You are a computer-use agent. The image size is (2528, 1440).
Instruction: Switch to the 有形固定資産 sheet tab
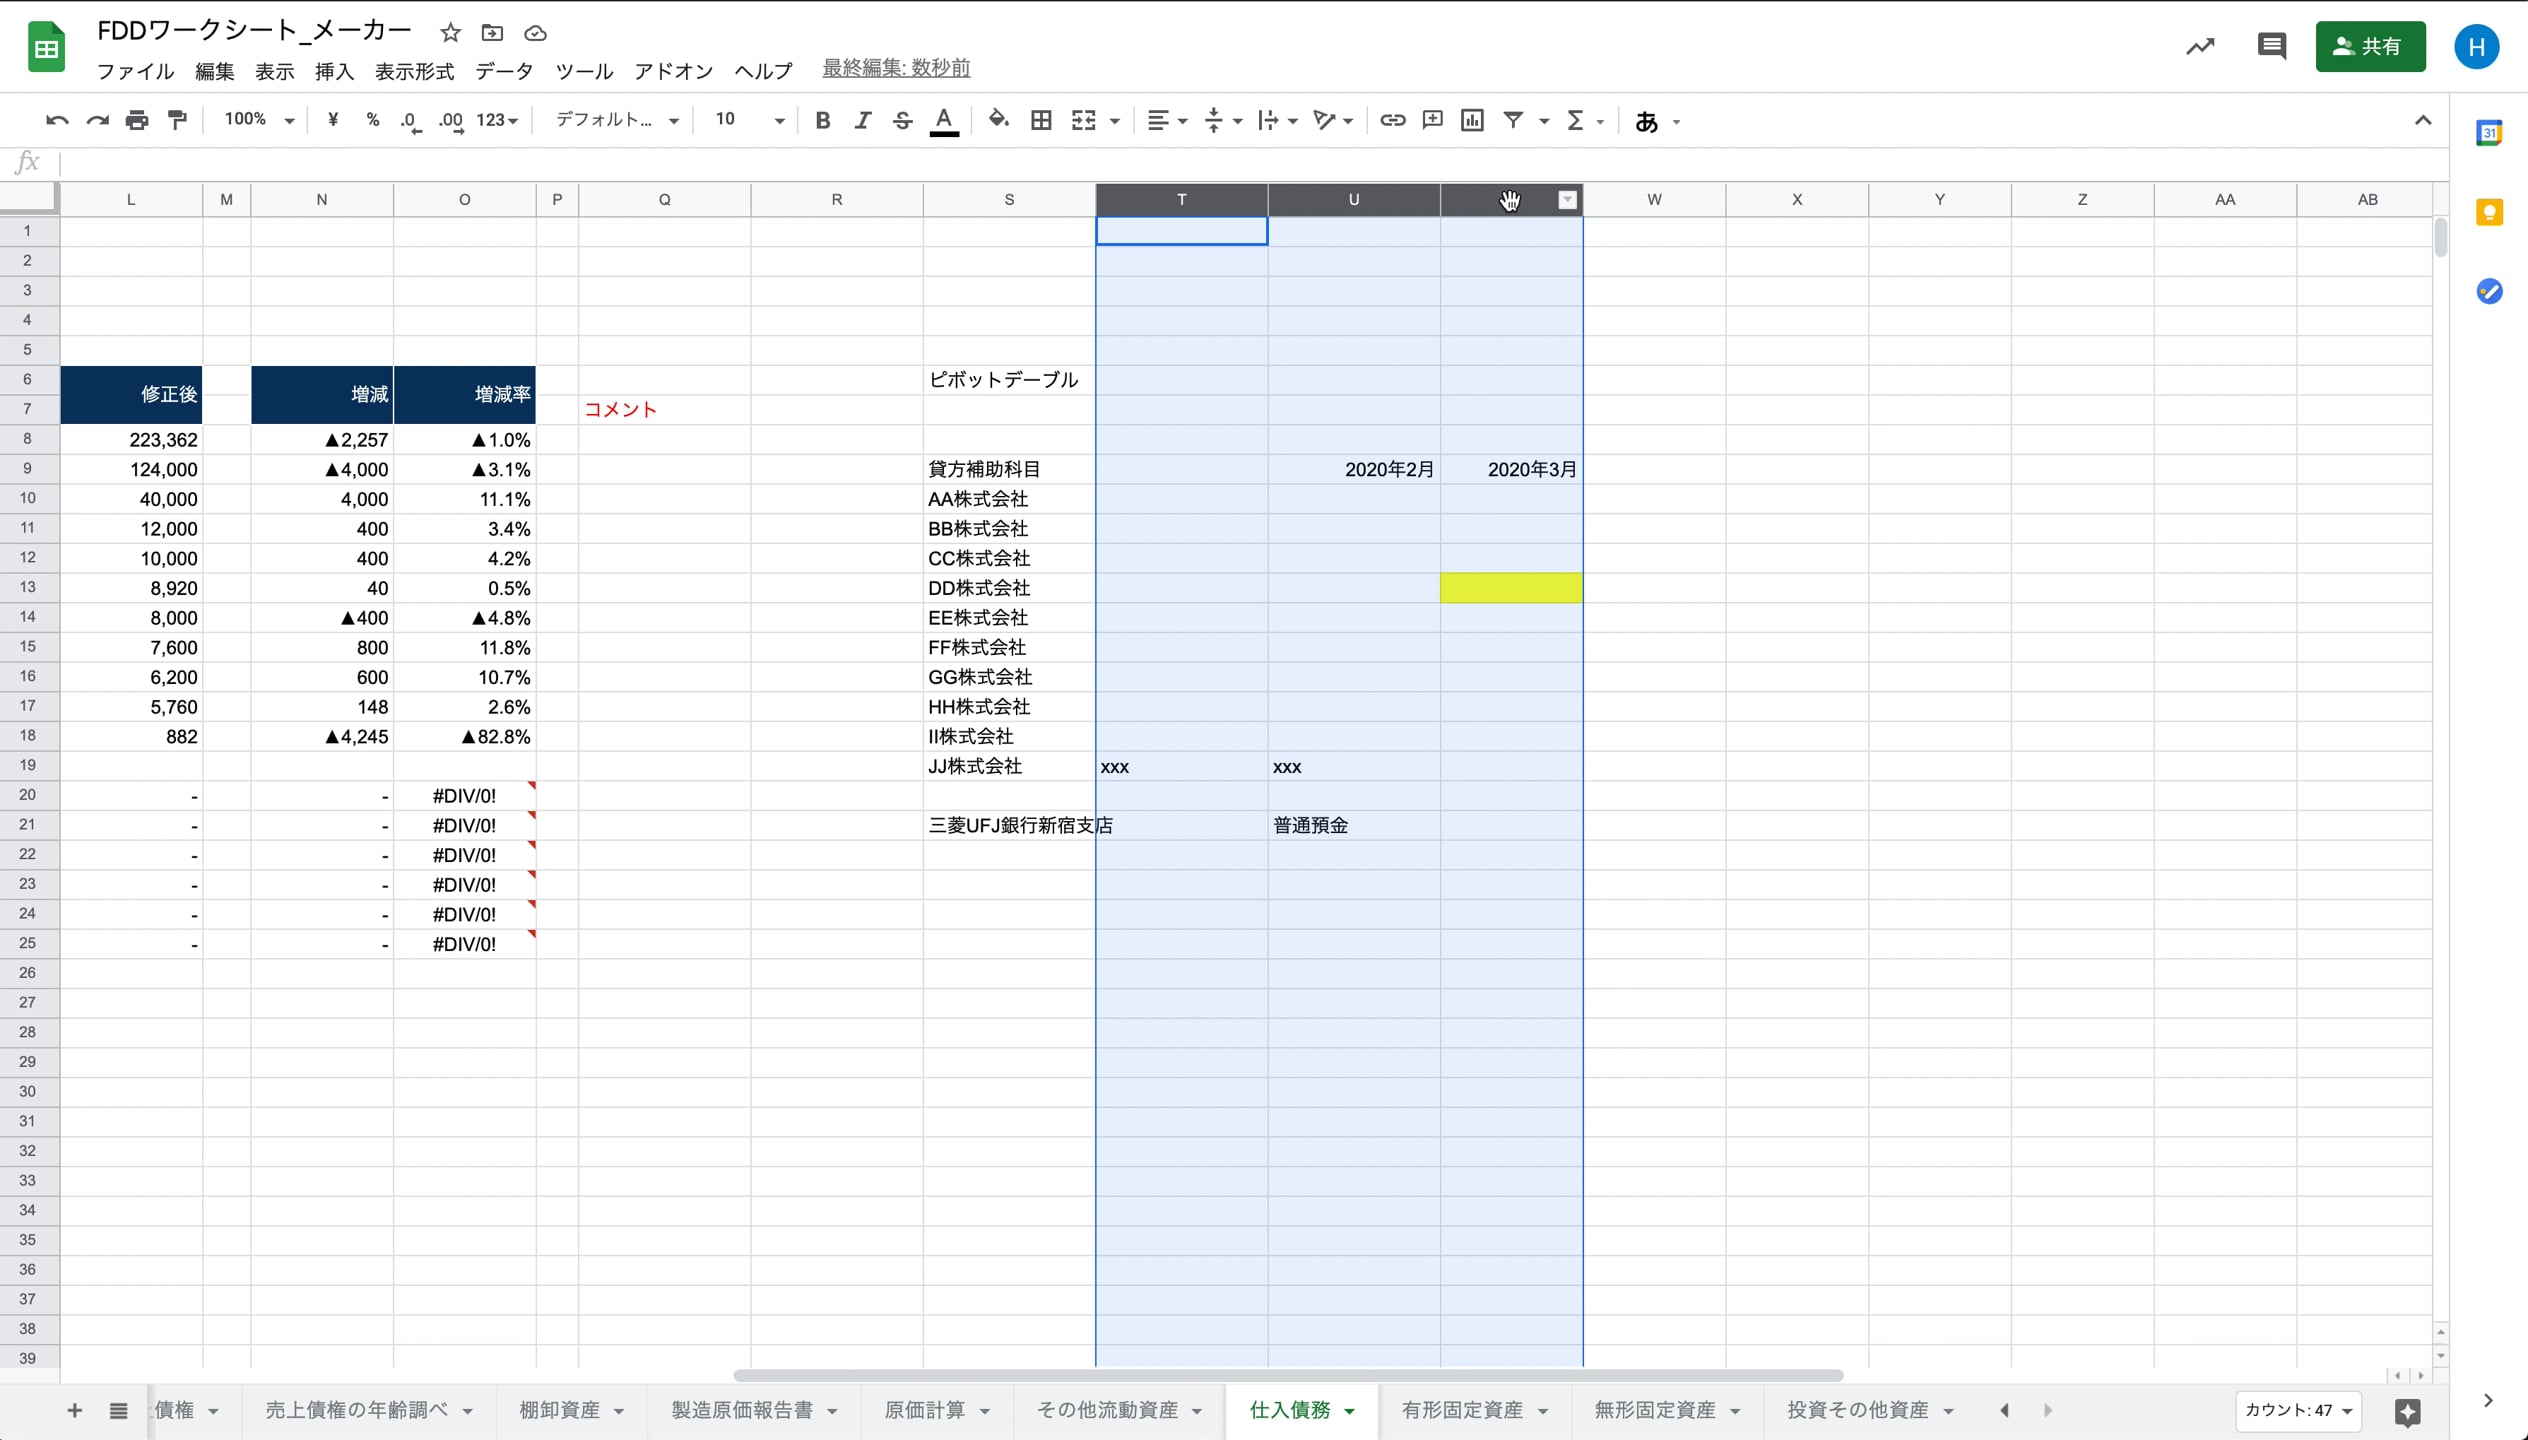coord(1462,1410)
